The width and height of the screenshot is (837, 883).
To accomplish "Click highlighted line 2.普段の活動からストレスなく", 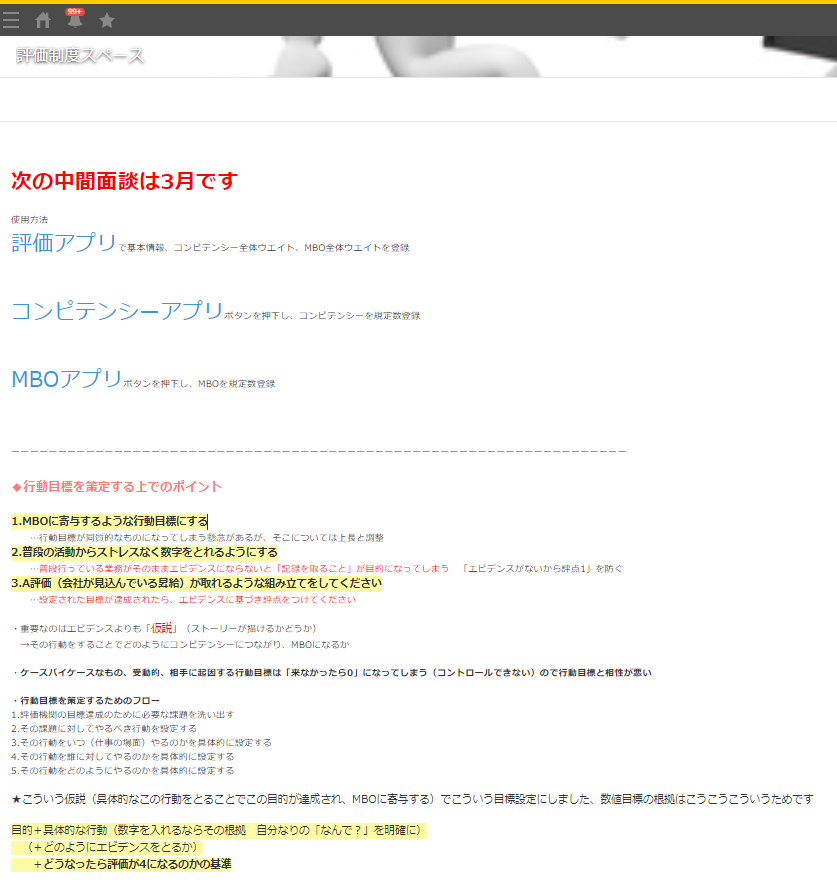I will [x=144, y=552].
